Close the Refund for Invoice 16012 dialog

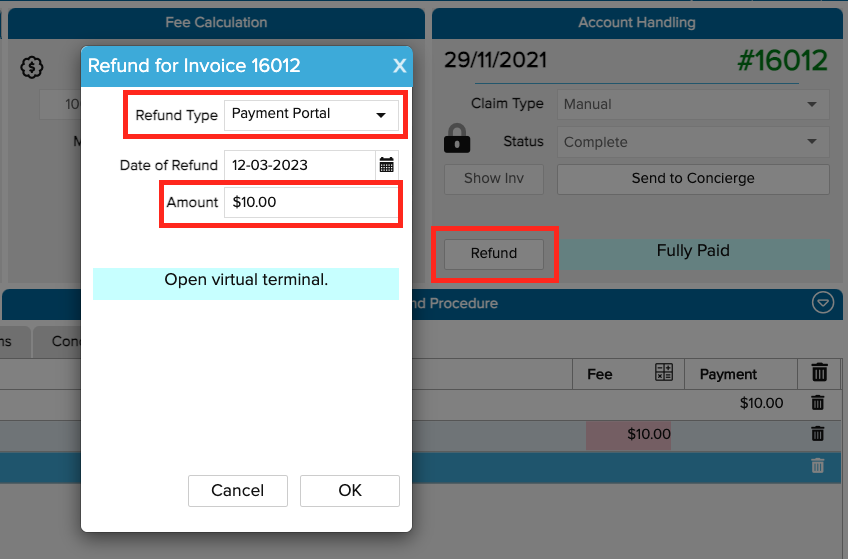[x=399, y=66]
